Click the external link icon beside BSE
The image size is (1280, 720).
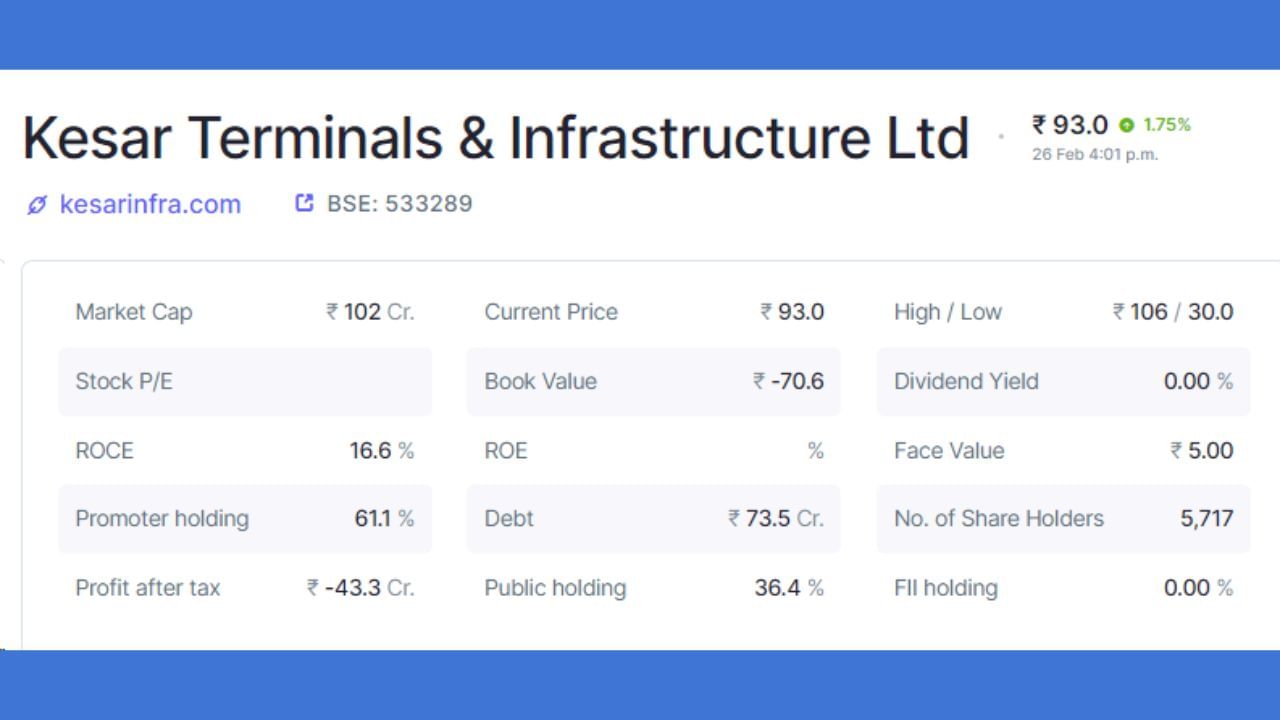point(305,203)
